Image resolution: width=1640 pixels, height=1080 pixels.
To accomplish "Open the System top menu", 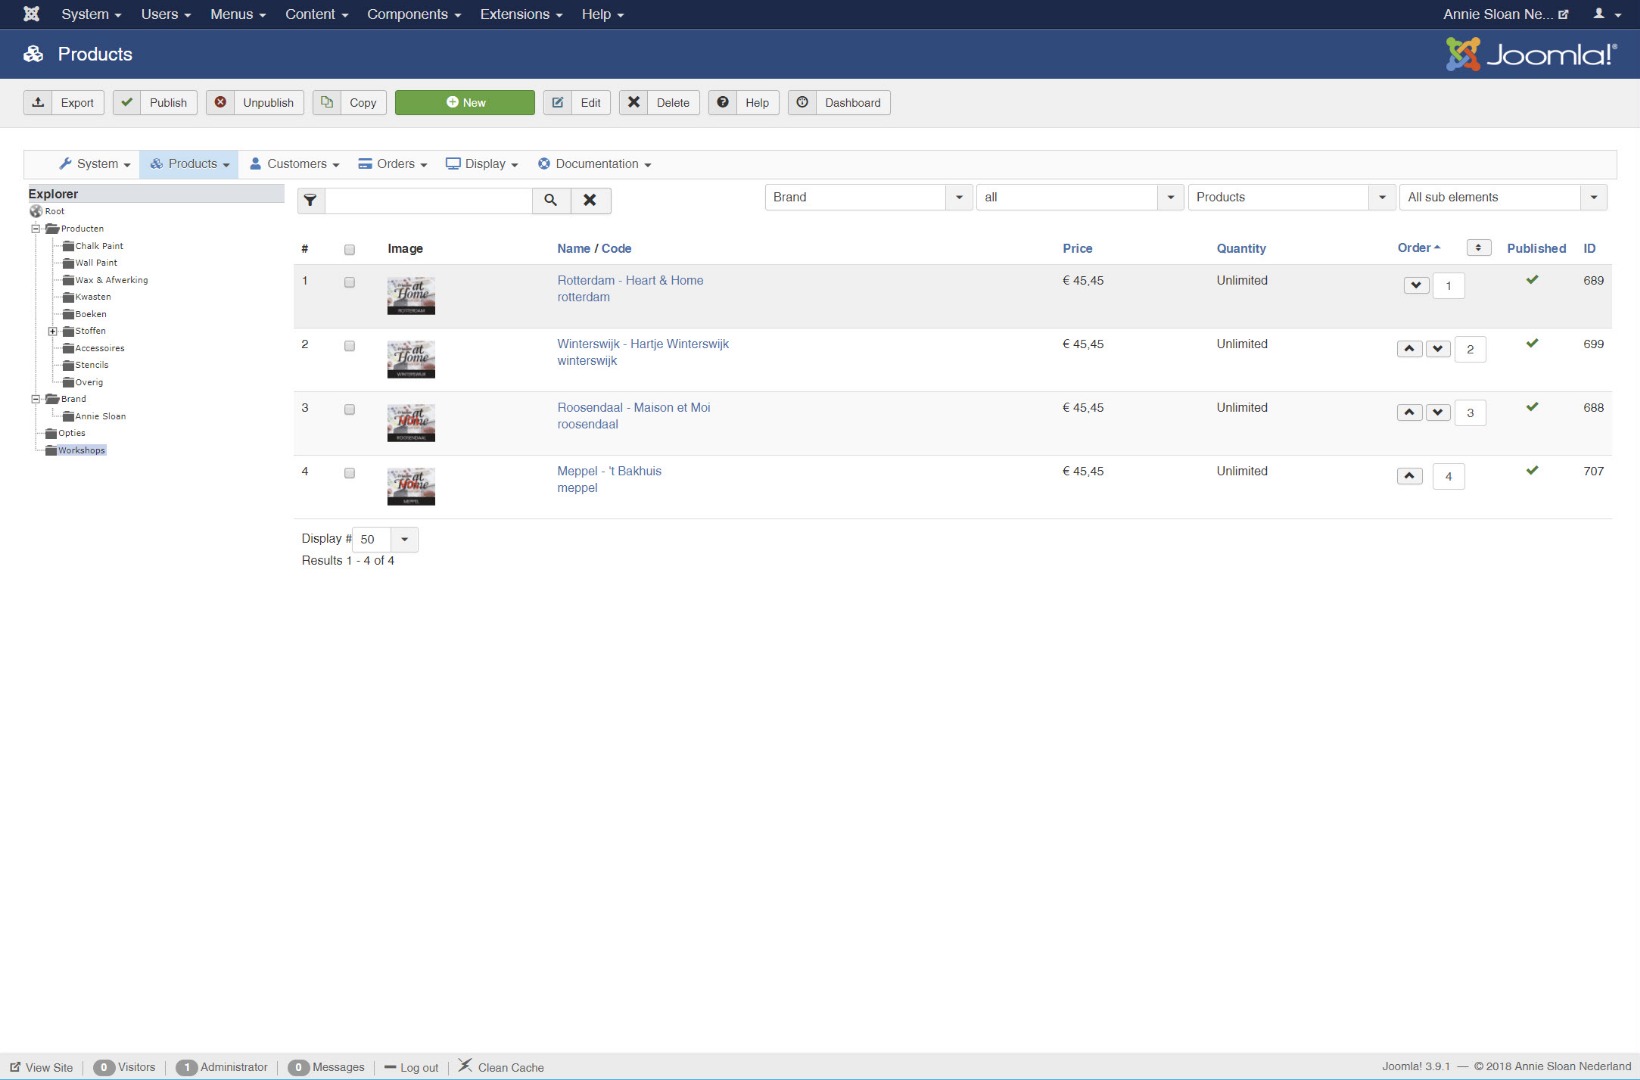I will coord(91,14).
